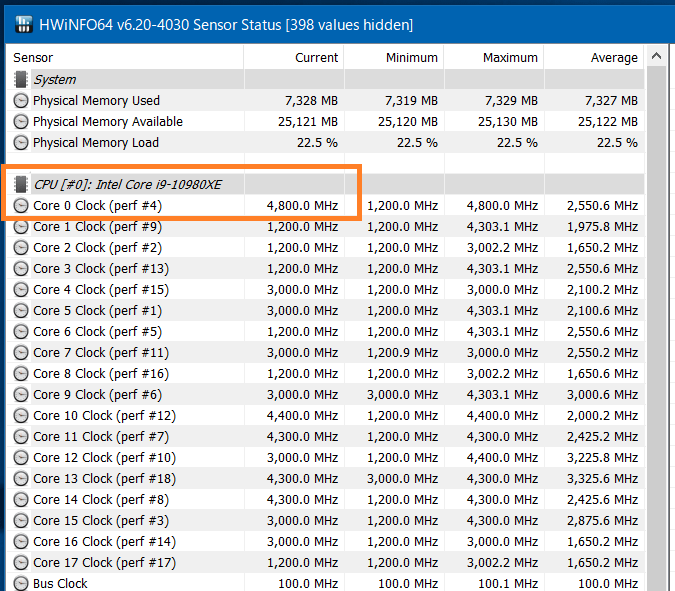
Task: Select Core 10 Clock (perf #12) label
Action: pyautogui.click(x=105, y=415)
